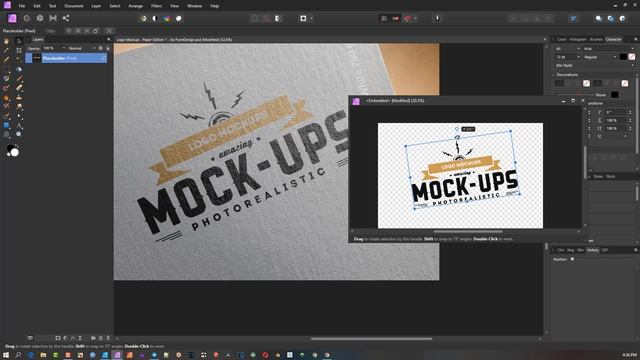This screenshot has width=640, height=360.
Task: Open the Arial font family dropdown
Action: (x=609, y=49)
